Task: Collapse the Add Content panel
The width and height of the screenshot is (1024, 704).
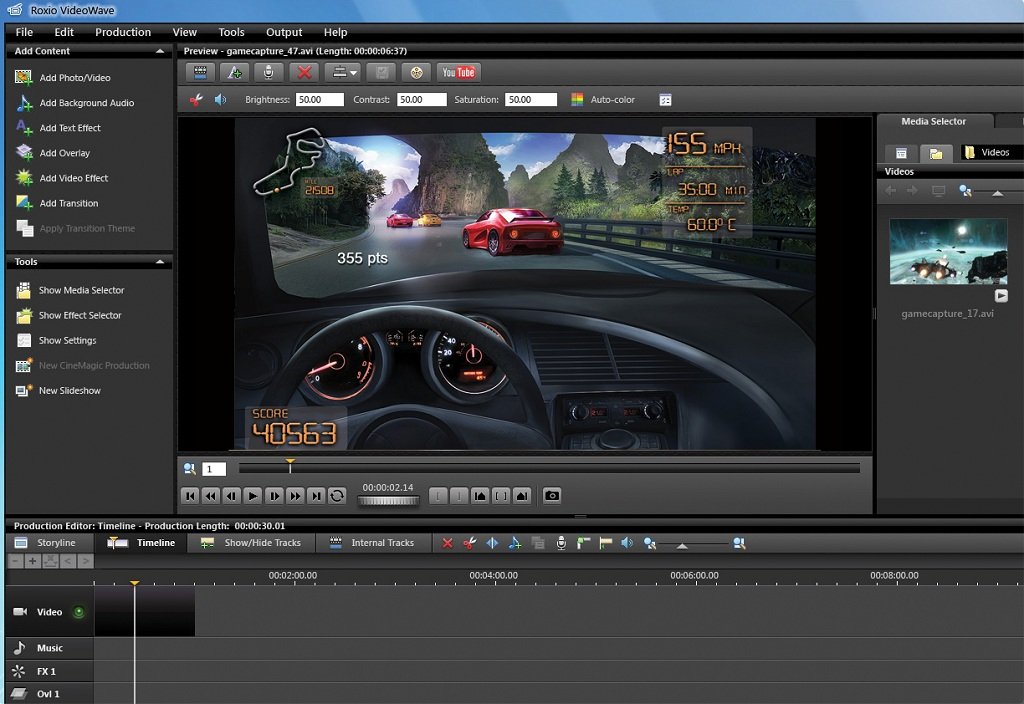Action: coord(160,51)
